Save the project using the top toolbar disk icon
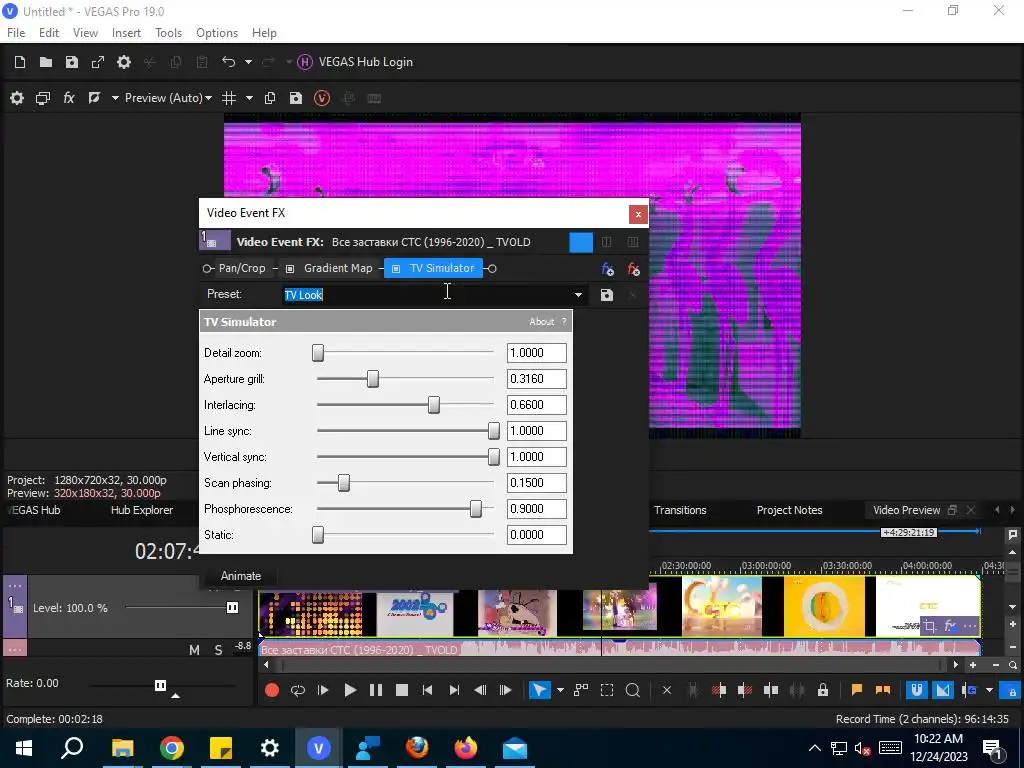The width and height of the screenshot is (1024, 768). pos(72,62)
